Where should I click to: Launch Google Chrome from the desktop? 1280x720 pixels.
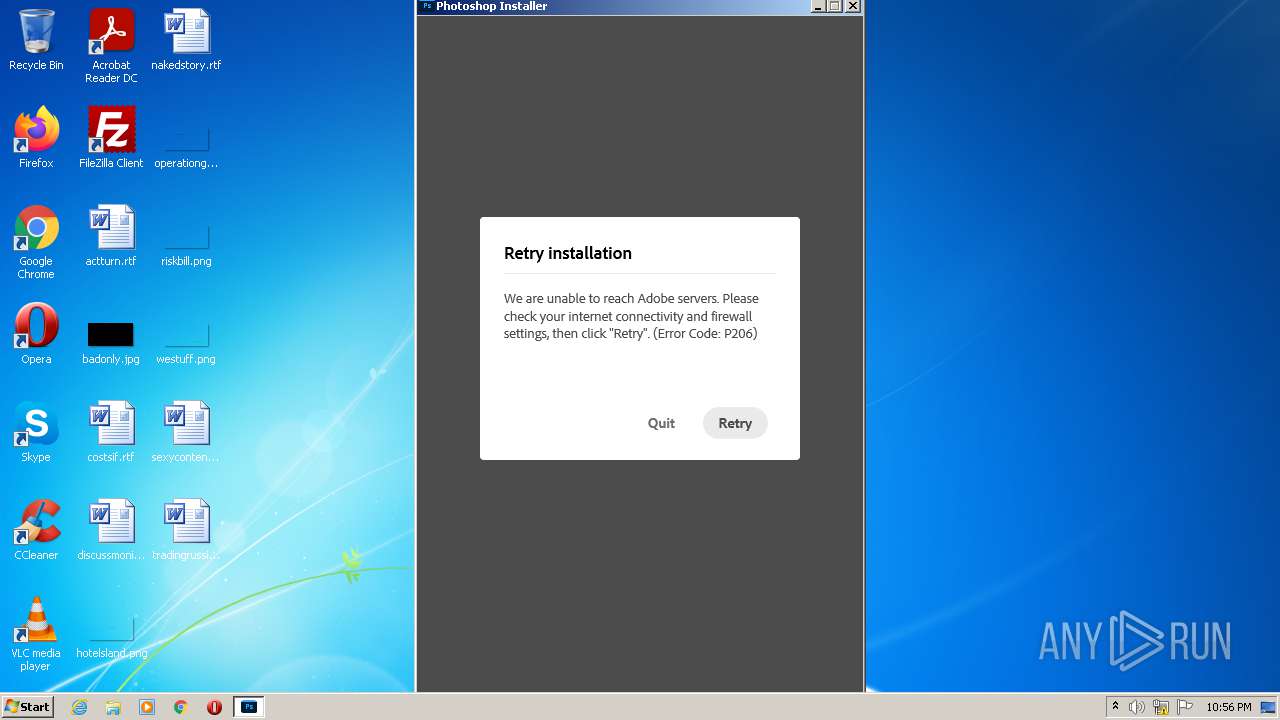click(x=36, y=242)
